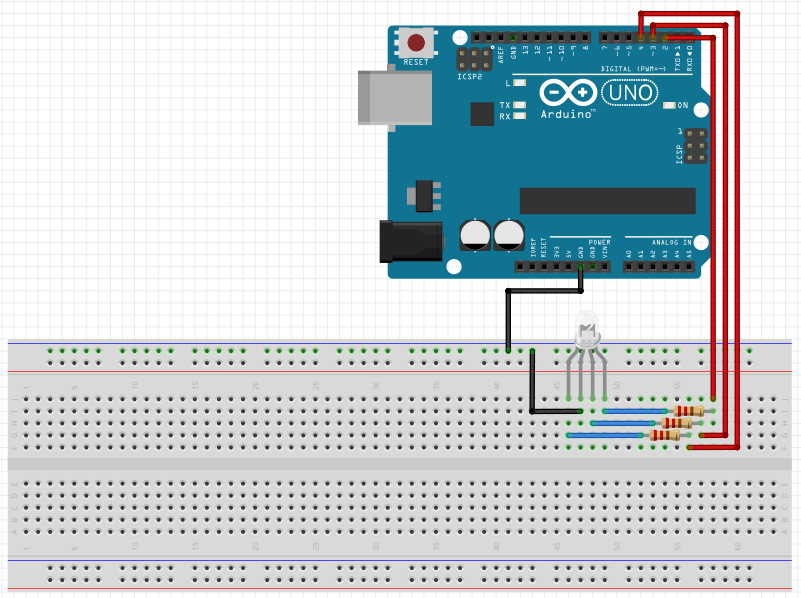Select the long black ATmega chip
Screen dimensions: 801x598
606,200
